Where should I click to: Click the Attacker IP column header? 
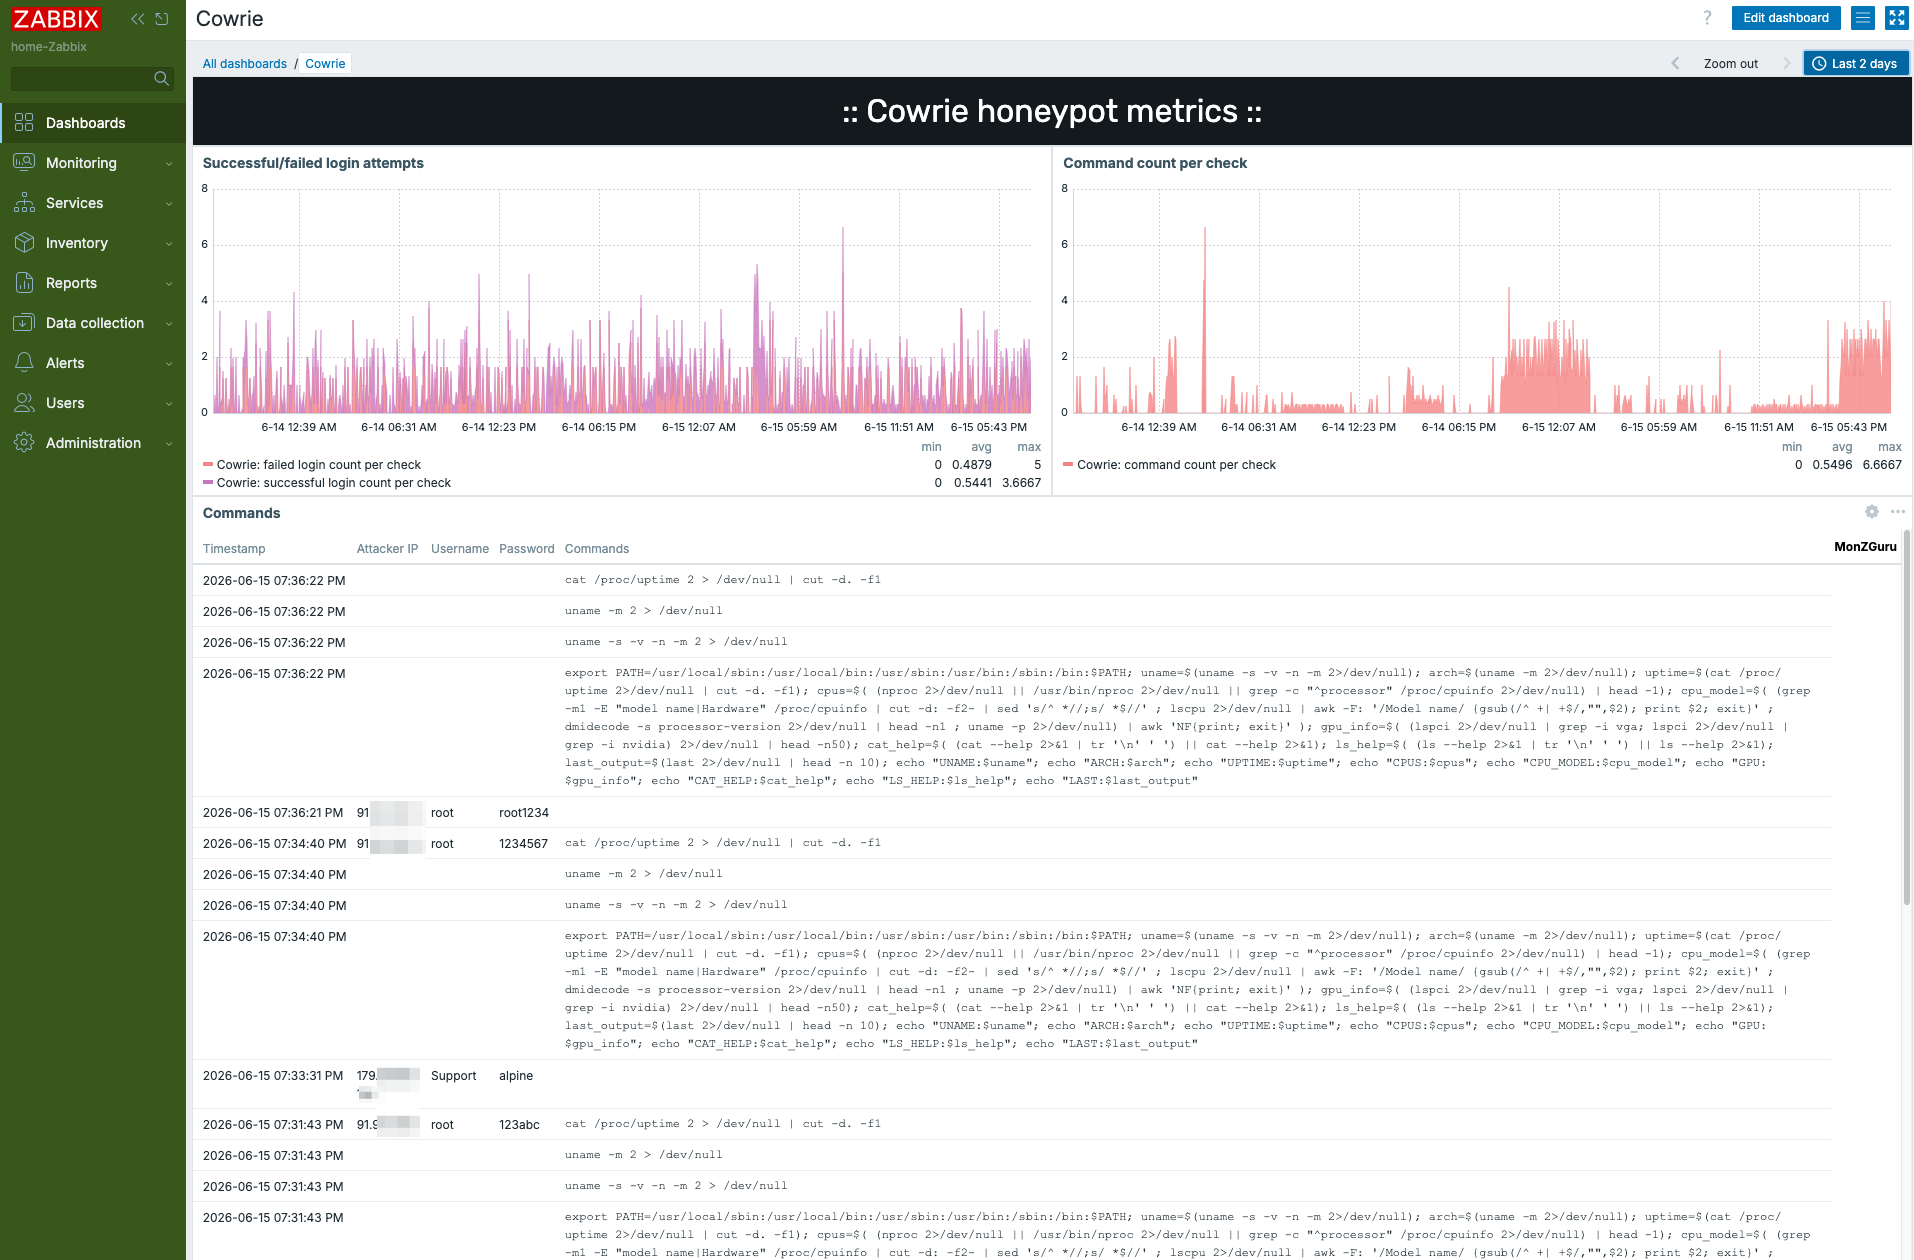pos(387,549)
